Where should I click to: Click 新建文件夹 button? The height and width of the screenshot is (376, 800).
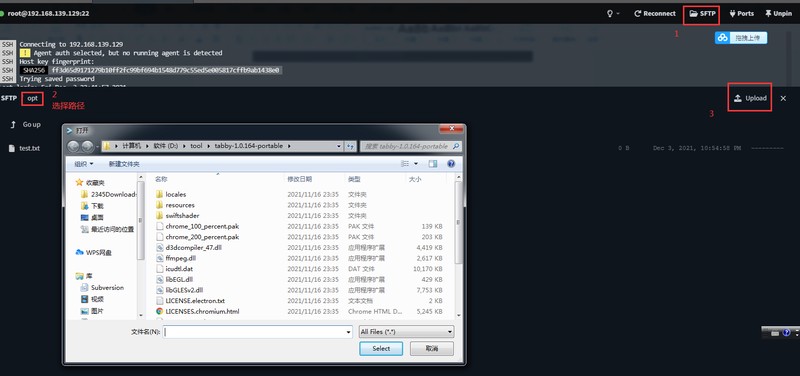tap(124, 164)
